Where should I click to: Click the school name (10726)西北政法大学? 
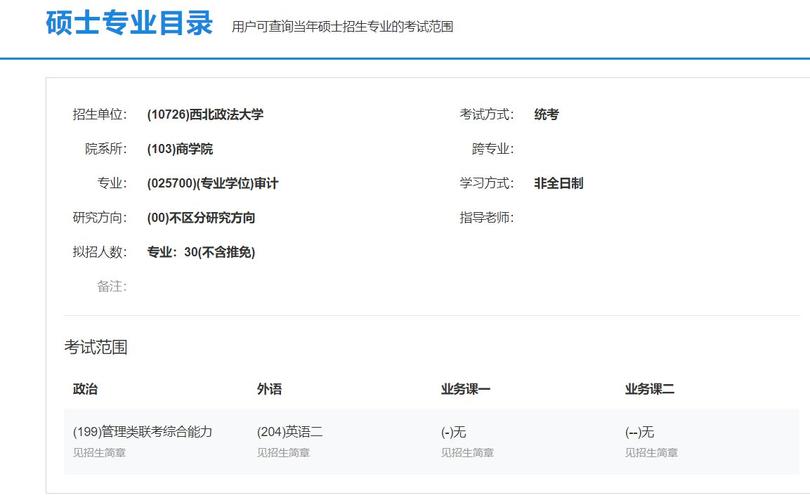pos(205,114)
